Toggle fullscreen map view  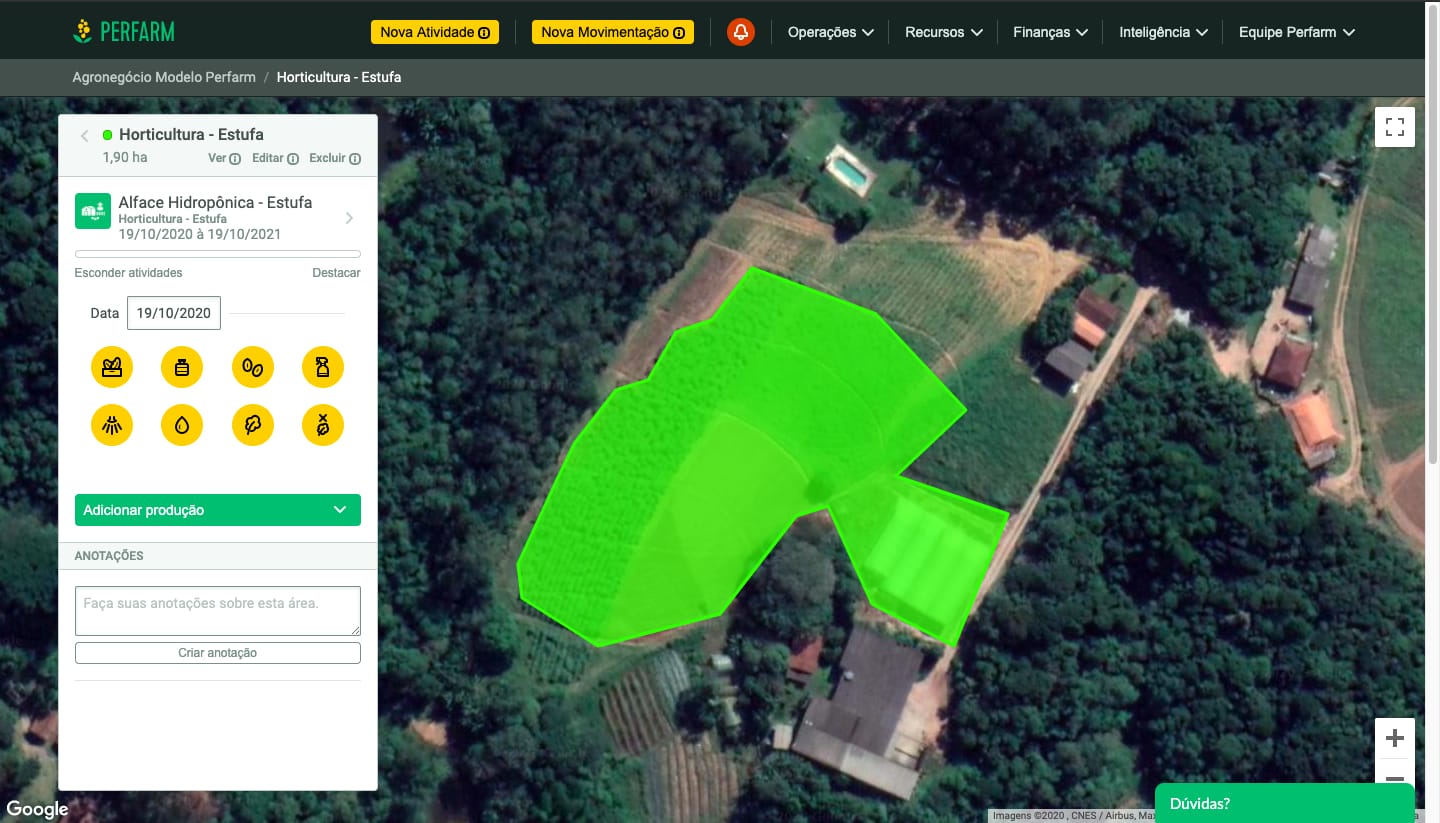pos(1394,127)
